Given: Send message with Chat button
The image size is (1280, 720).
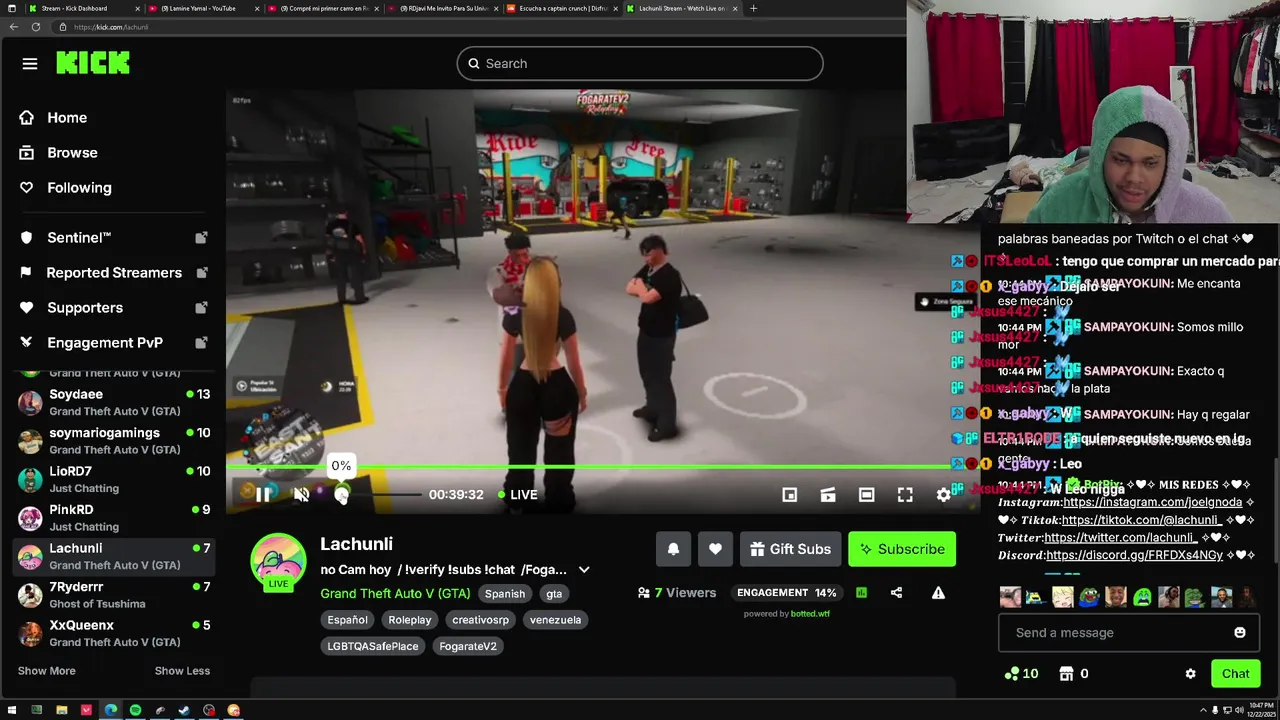Looking at the screenshot, I should click(x=1235, y=673).
